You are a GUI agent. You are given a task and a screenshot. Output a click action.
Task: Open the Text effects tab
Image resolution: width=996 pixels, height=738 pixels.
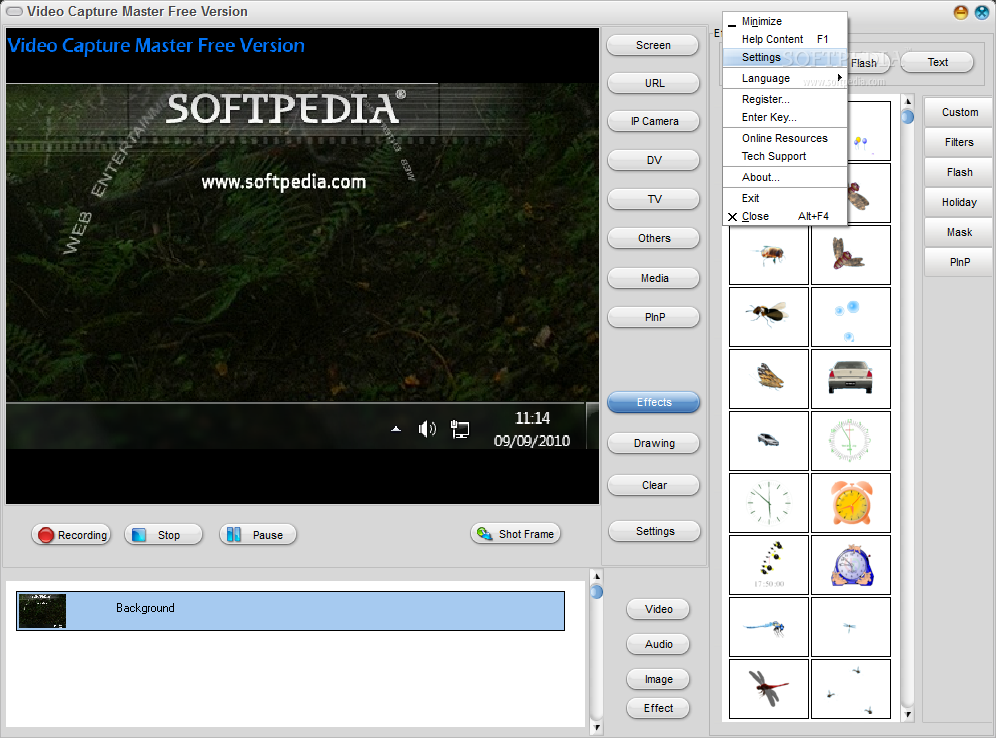point(937,62)
